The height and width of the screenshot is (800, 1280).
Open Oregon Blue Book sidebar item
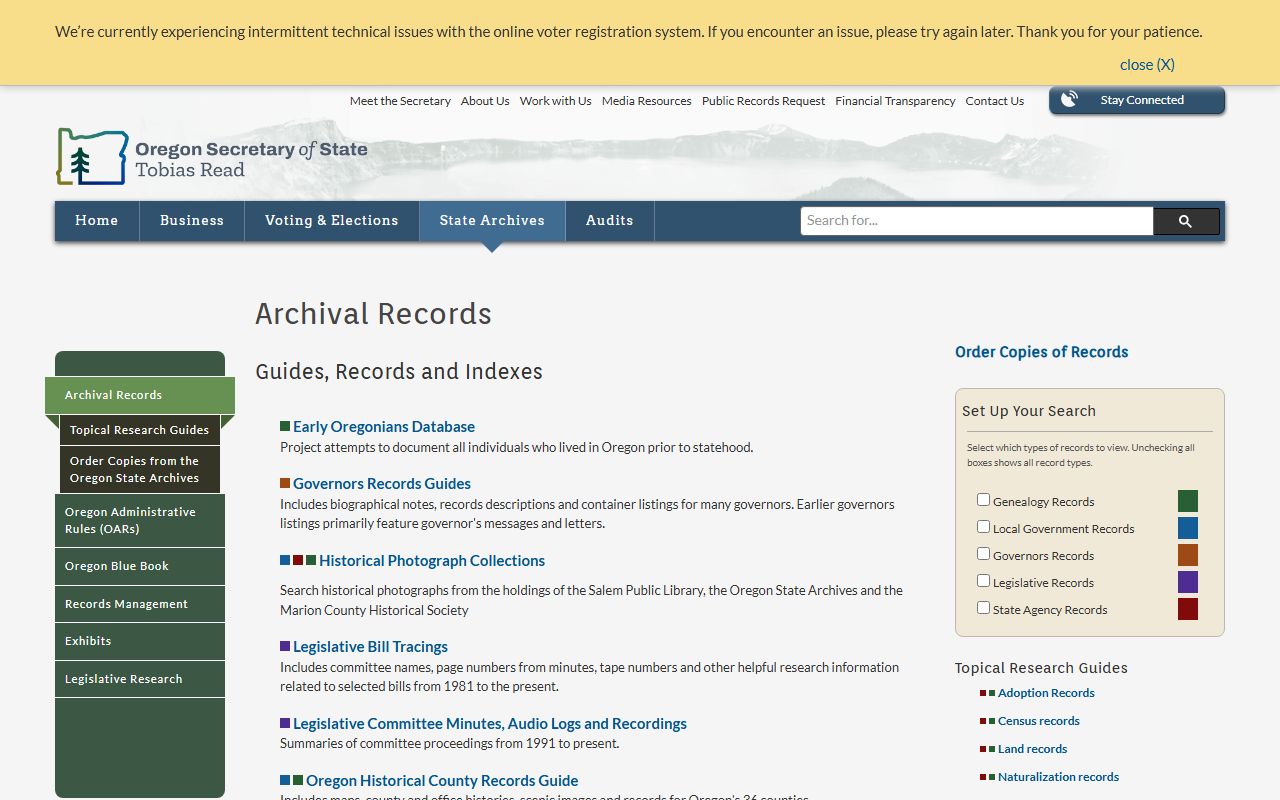[140, 566]
